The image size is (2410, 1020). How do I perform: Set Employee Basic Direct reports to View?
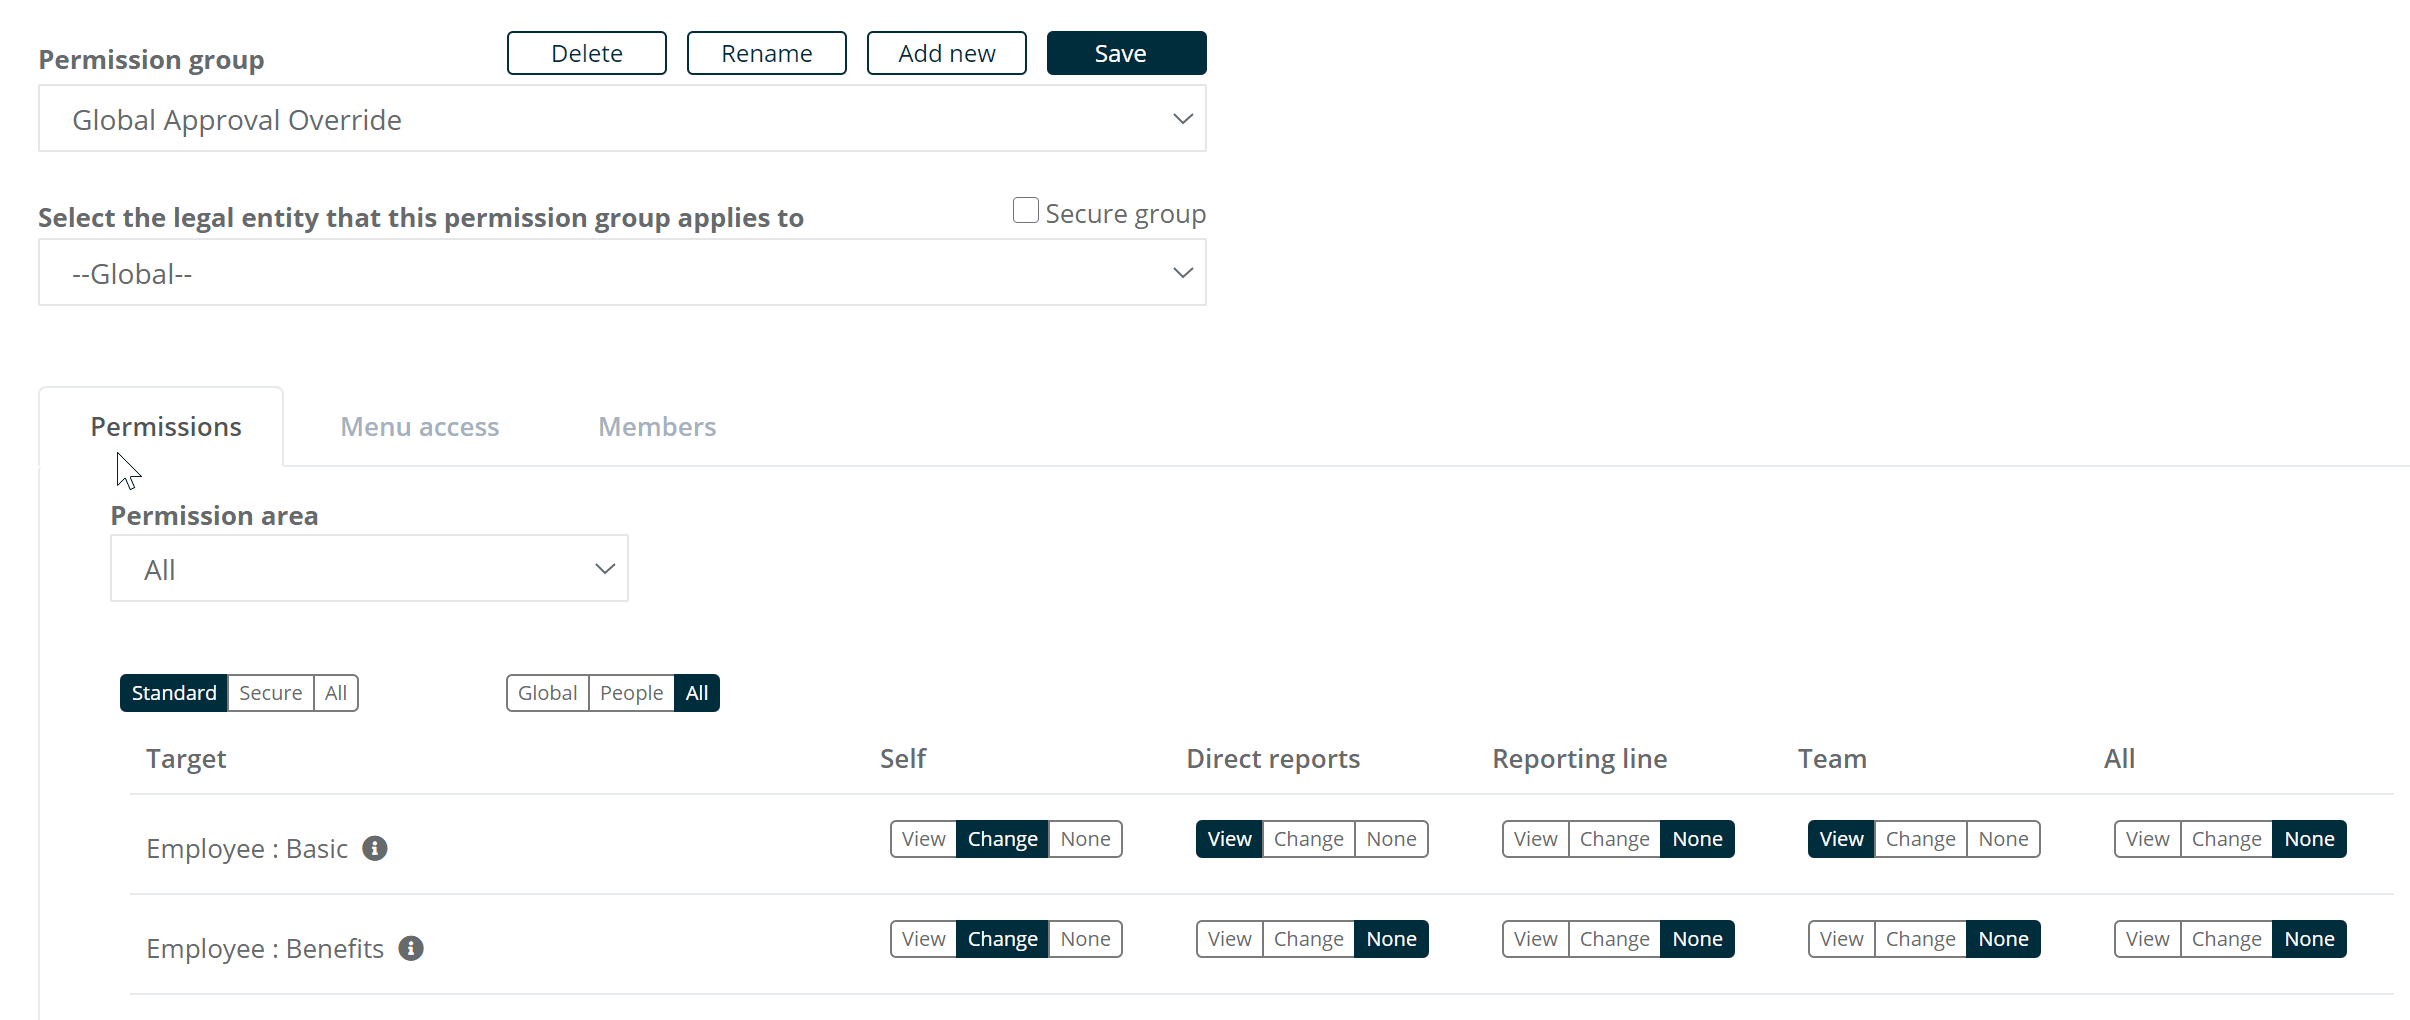(x=1229, y=839)
